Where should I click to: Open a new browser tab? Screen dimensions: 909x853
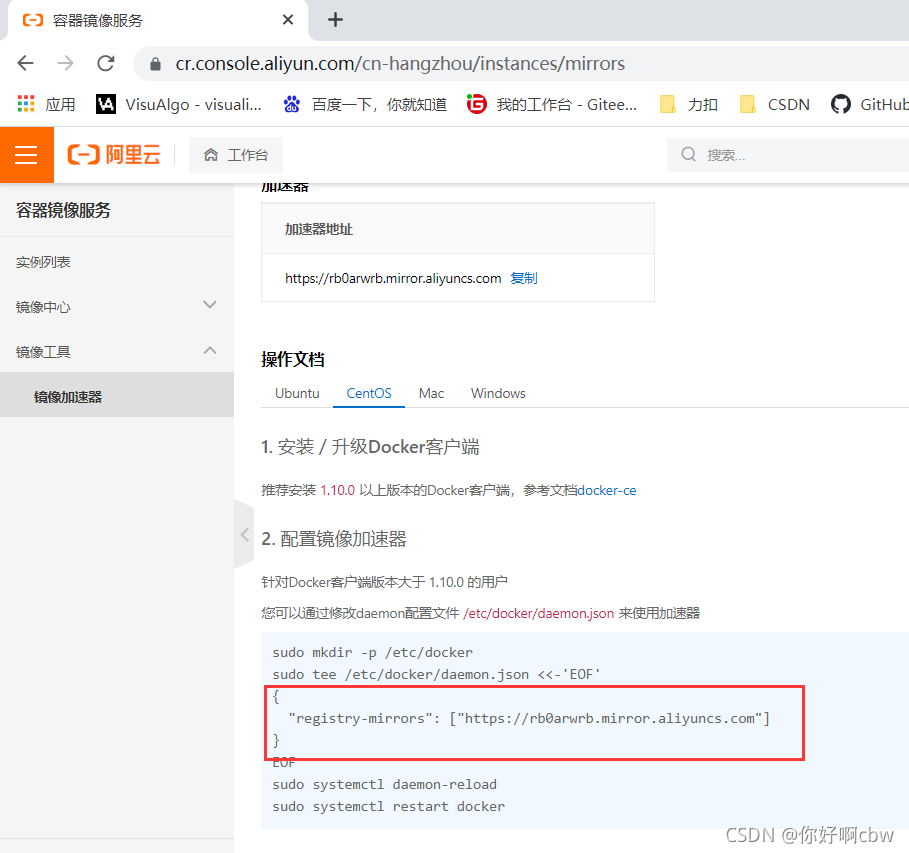tap(335, 20)
